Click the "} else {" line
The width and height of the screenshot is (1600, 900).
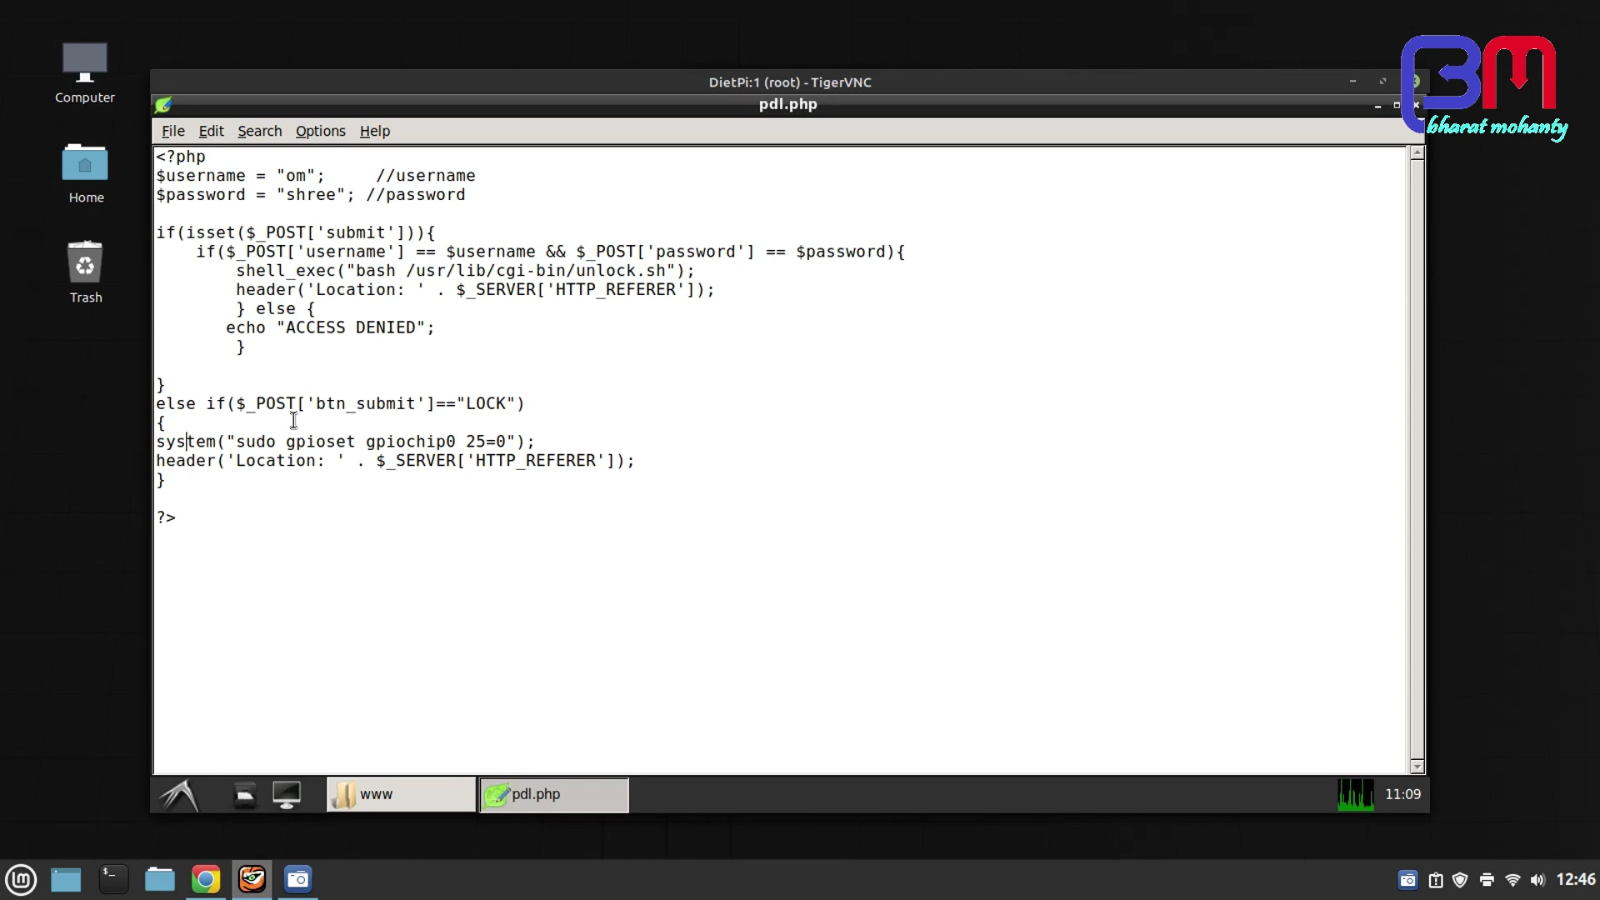pyautogui.click(x=275, y=309)
